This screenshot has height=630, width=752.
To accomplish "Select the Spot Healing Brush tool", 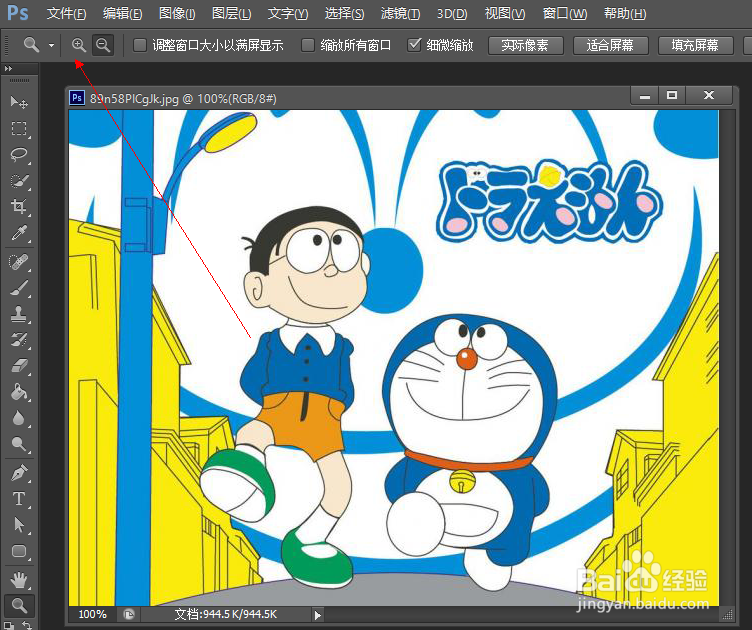I will coord(19,262).
